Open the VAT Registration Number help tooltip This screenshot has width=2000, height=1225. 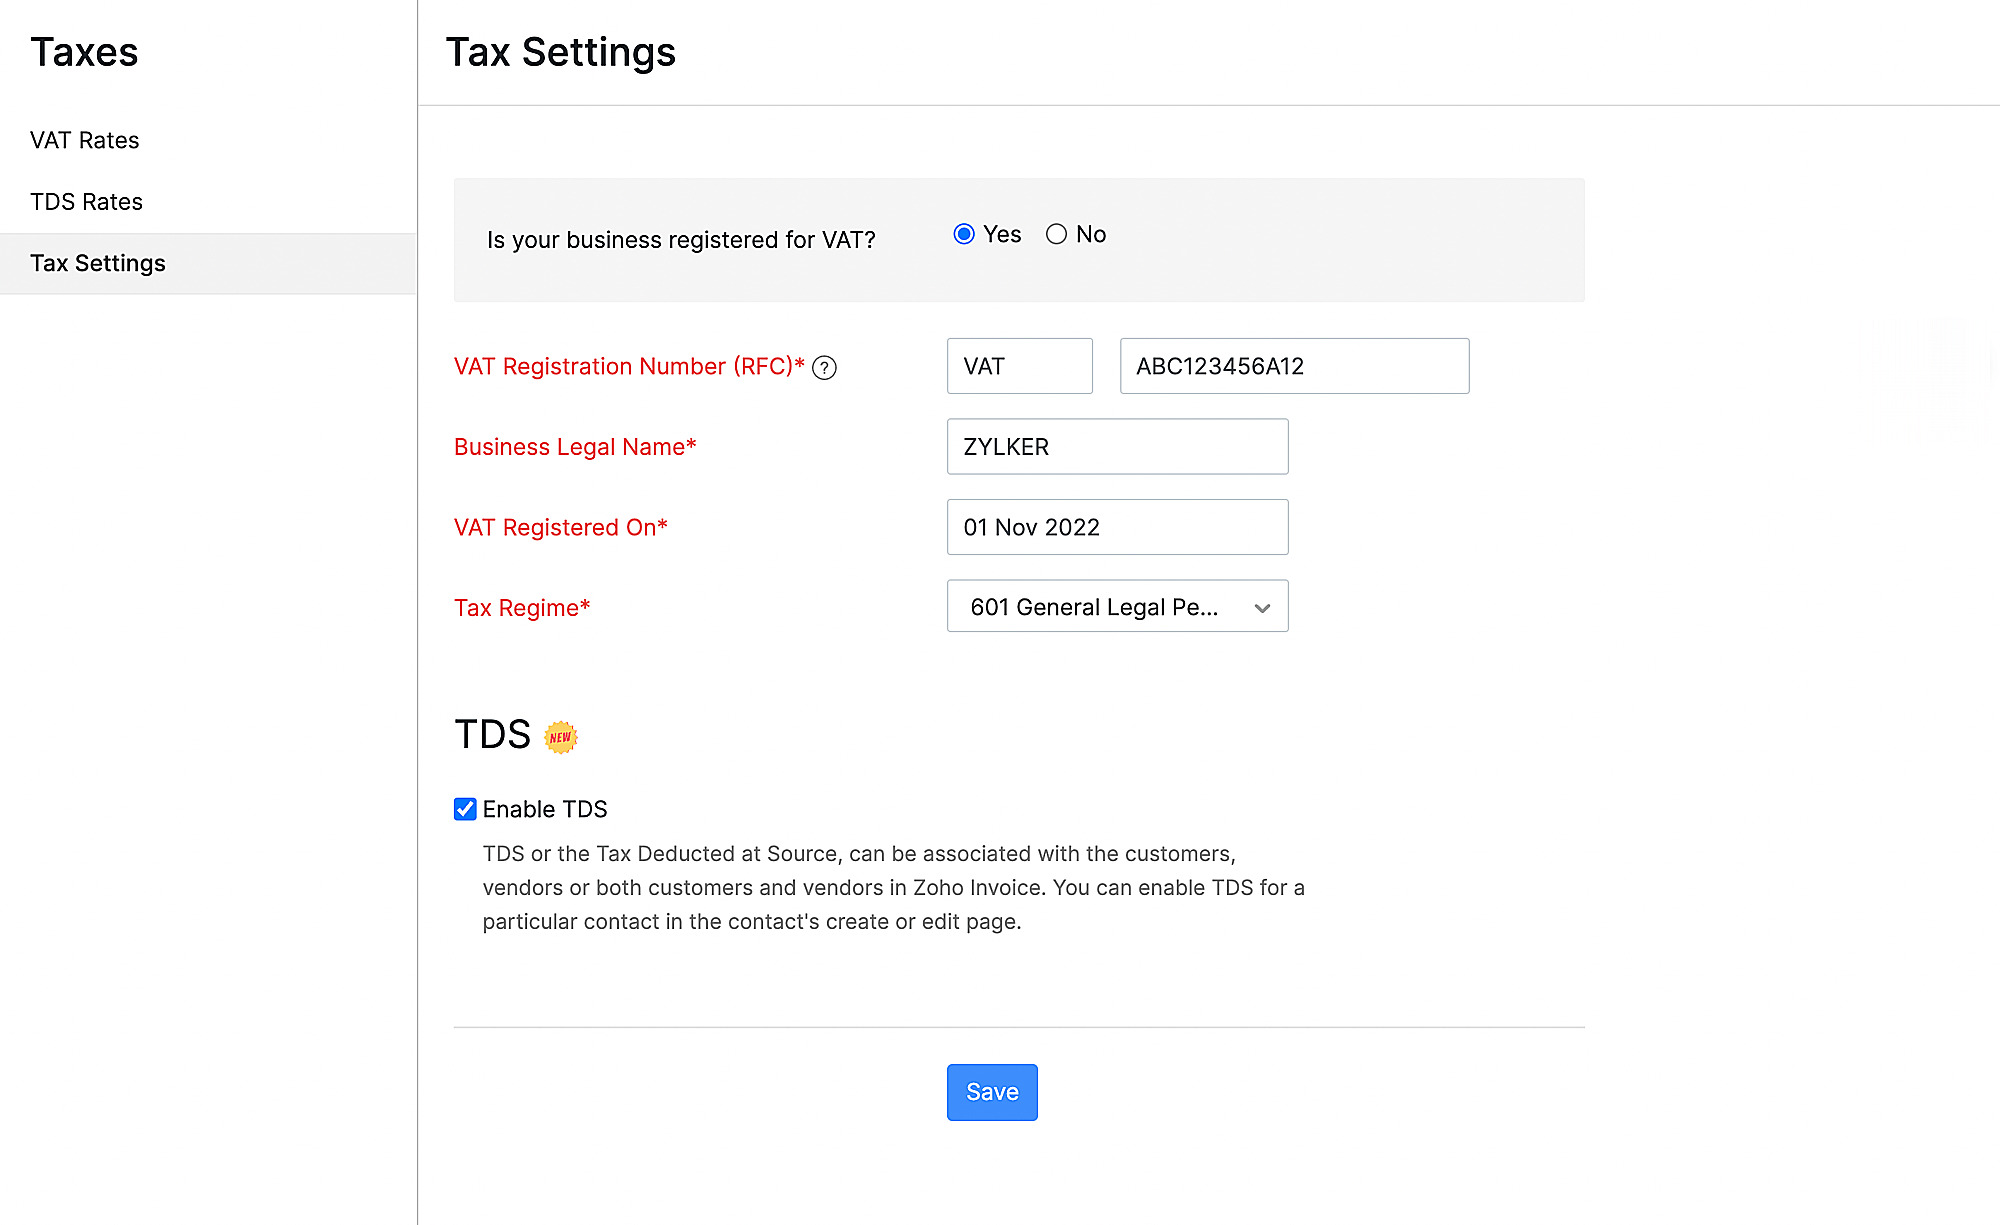click(824, 368)
